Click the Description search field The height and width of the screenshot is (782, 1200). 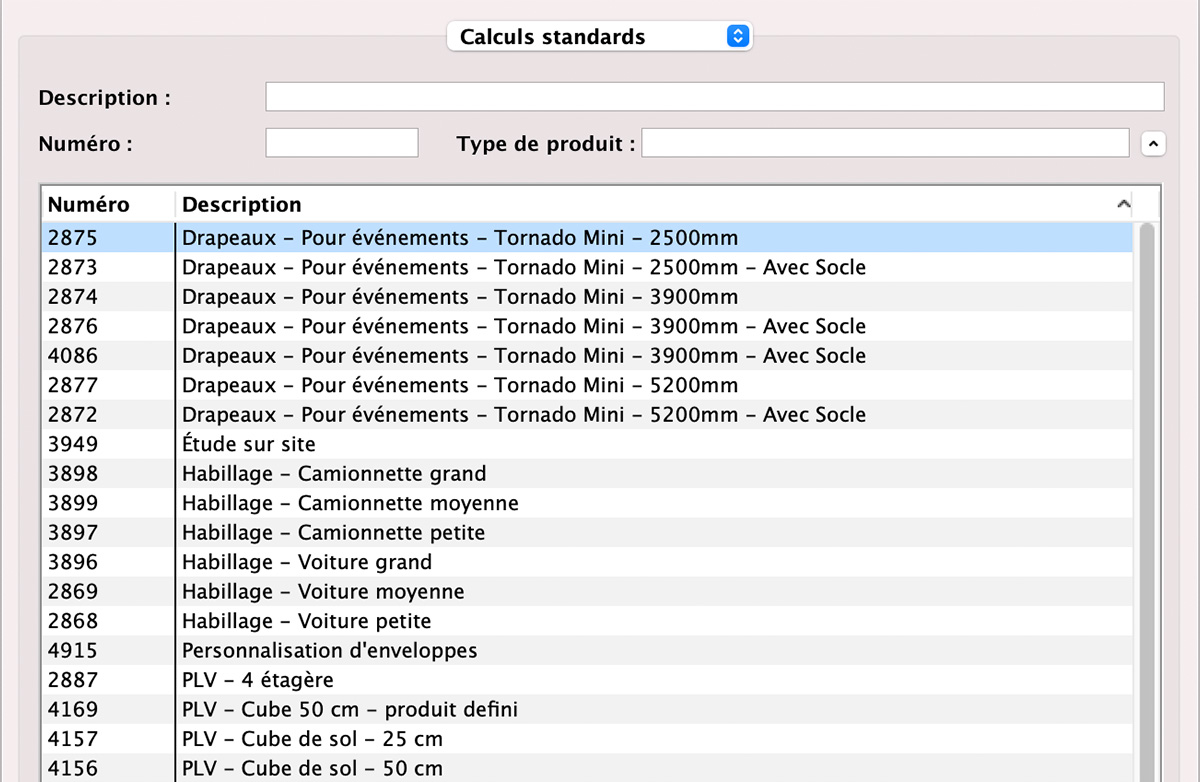click(714, 97)
